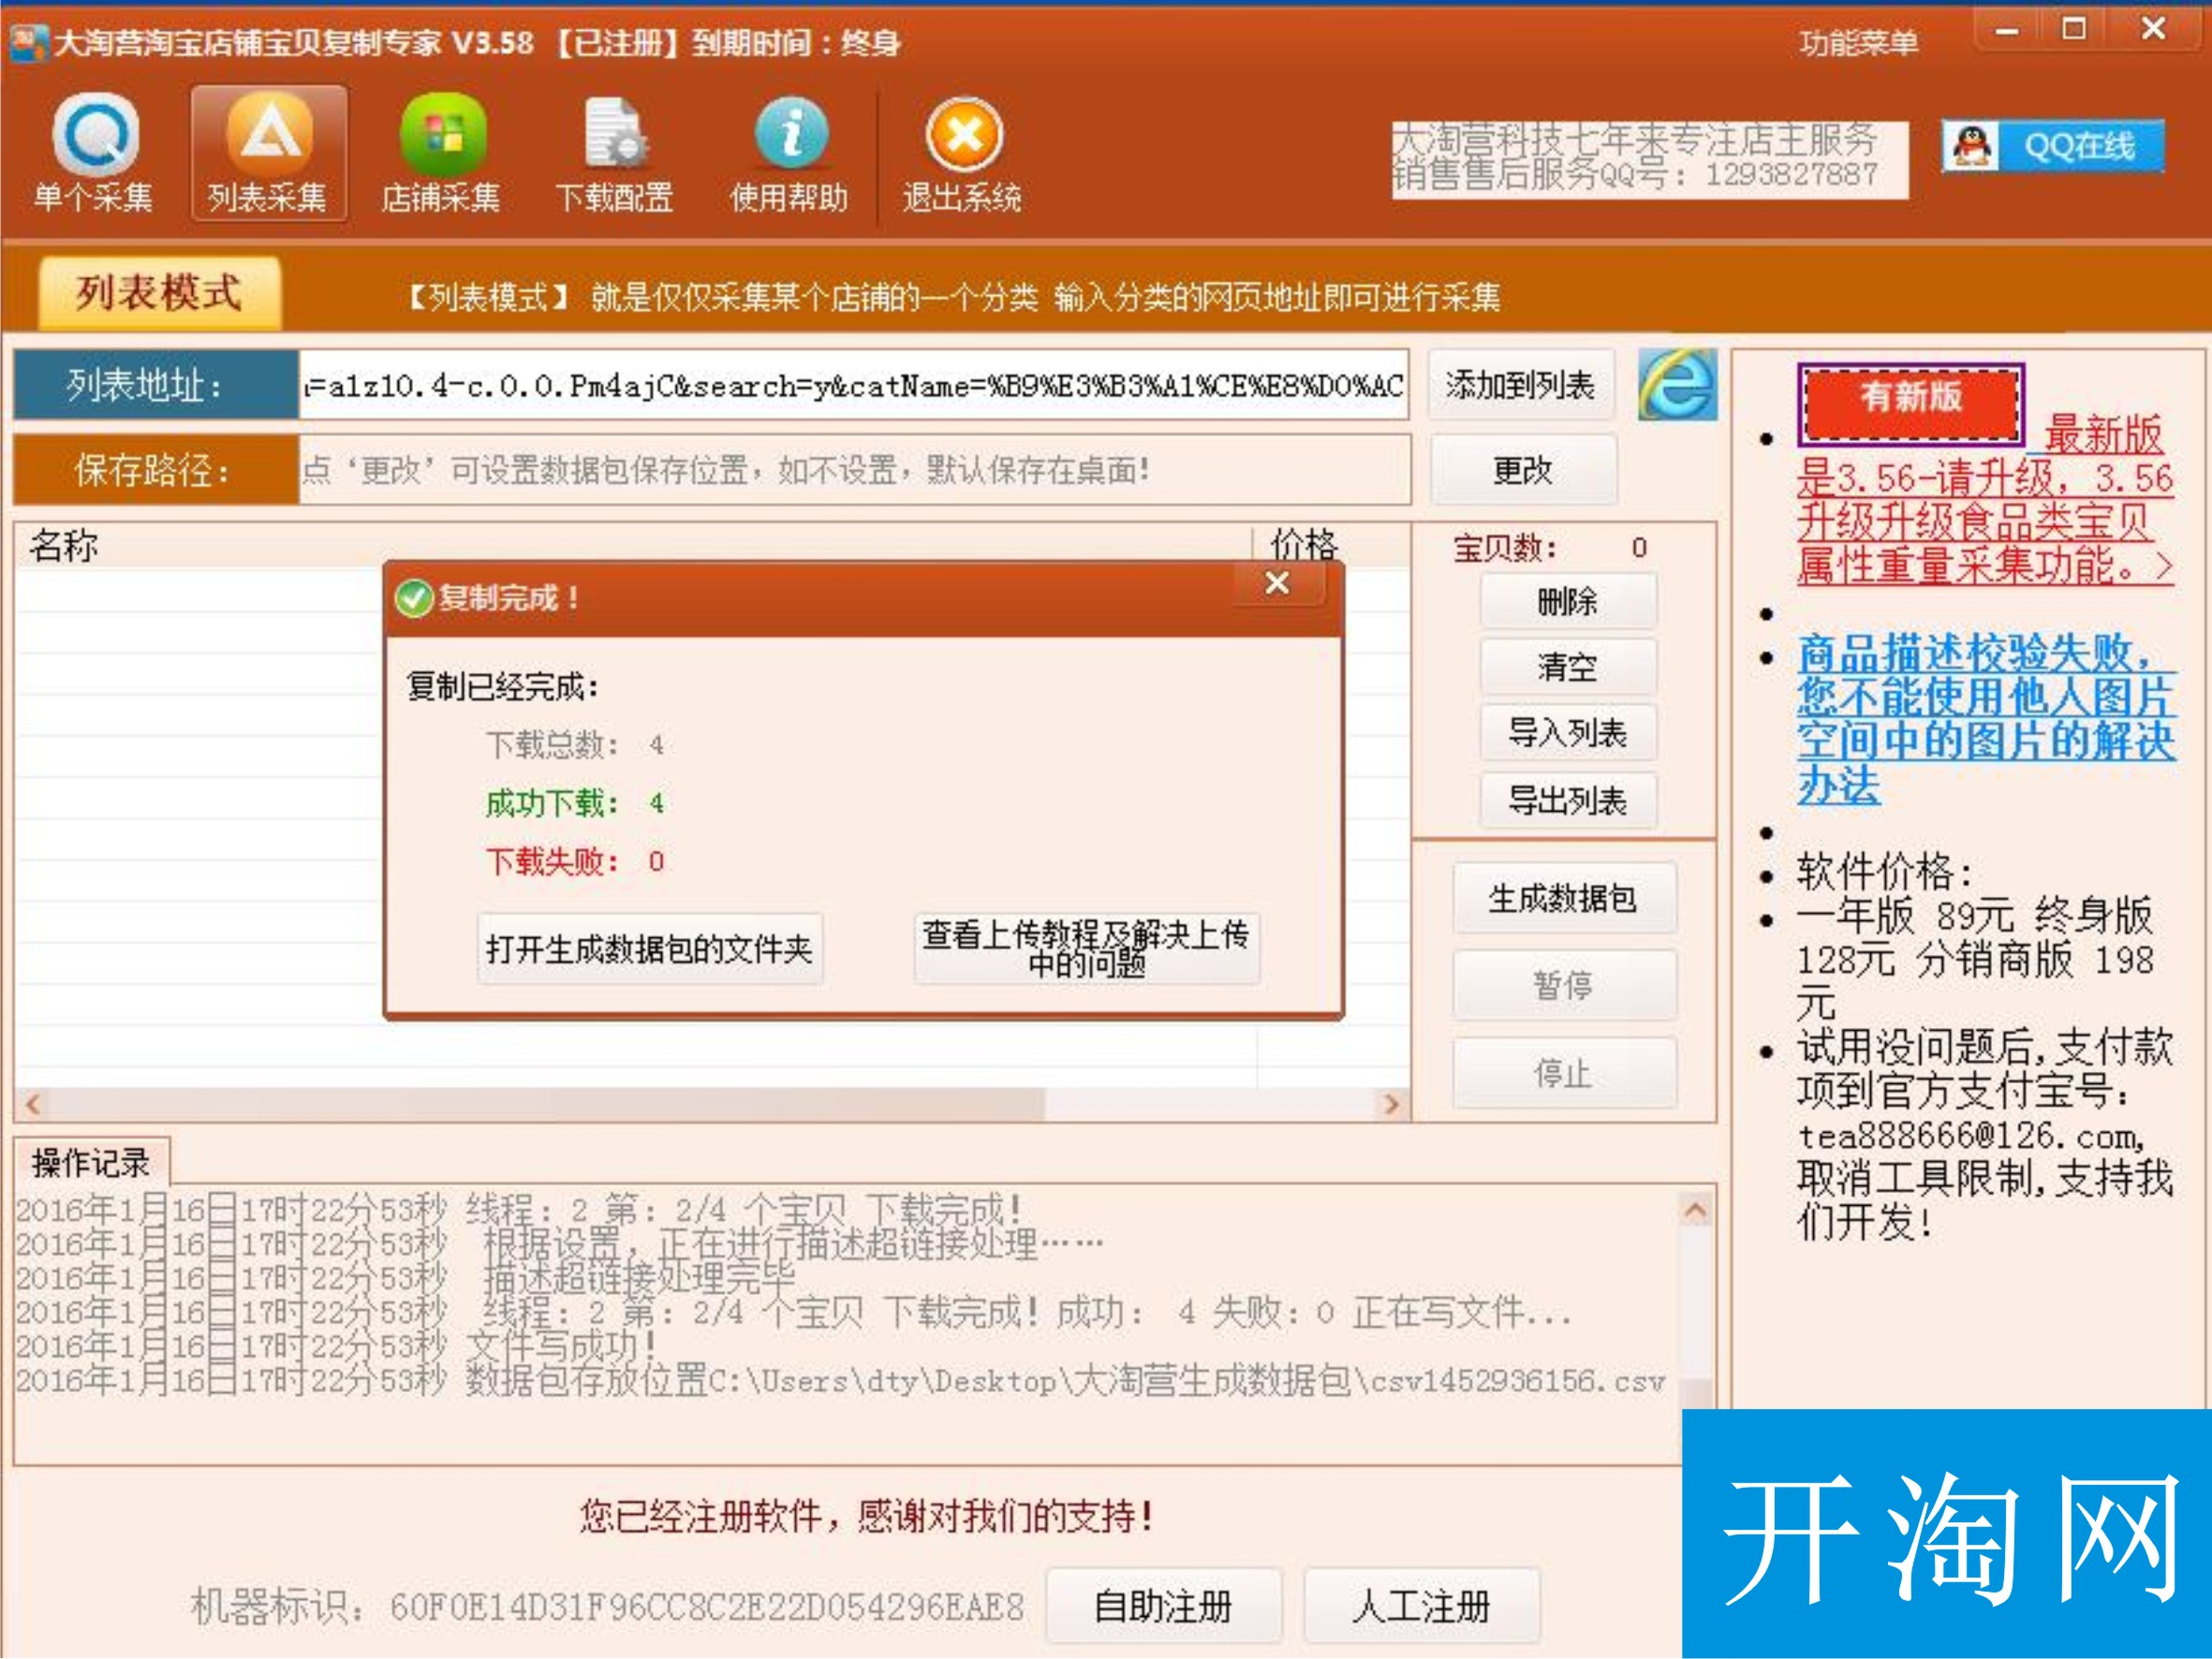
Task: Click the 退出系统 exit icon
Action: pyautogui.click(x=962, y=152)
